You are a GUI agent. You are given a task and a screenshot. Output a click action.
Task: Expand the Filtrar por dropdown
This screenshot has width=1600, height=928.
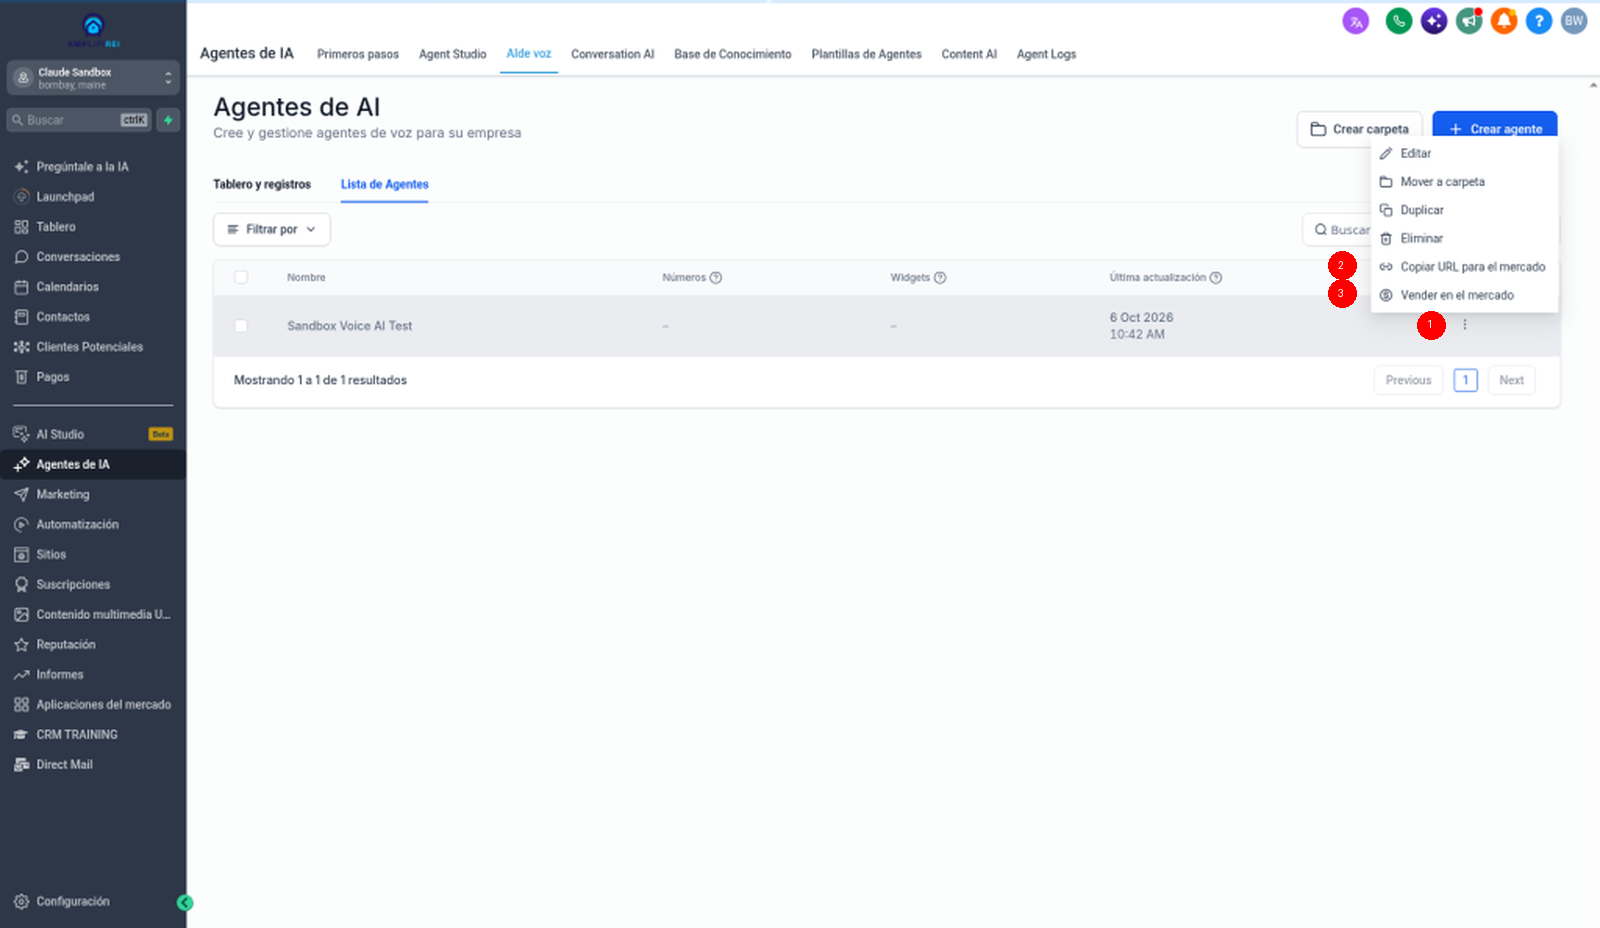tap(272, 229)
